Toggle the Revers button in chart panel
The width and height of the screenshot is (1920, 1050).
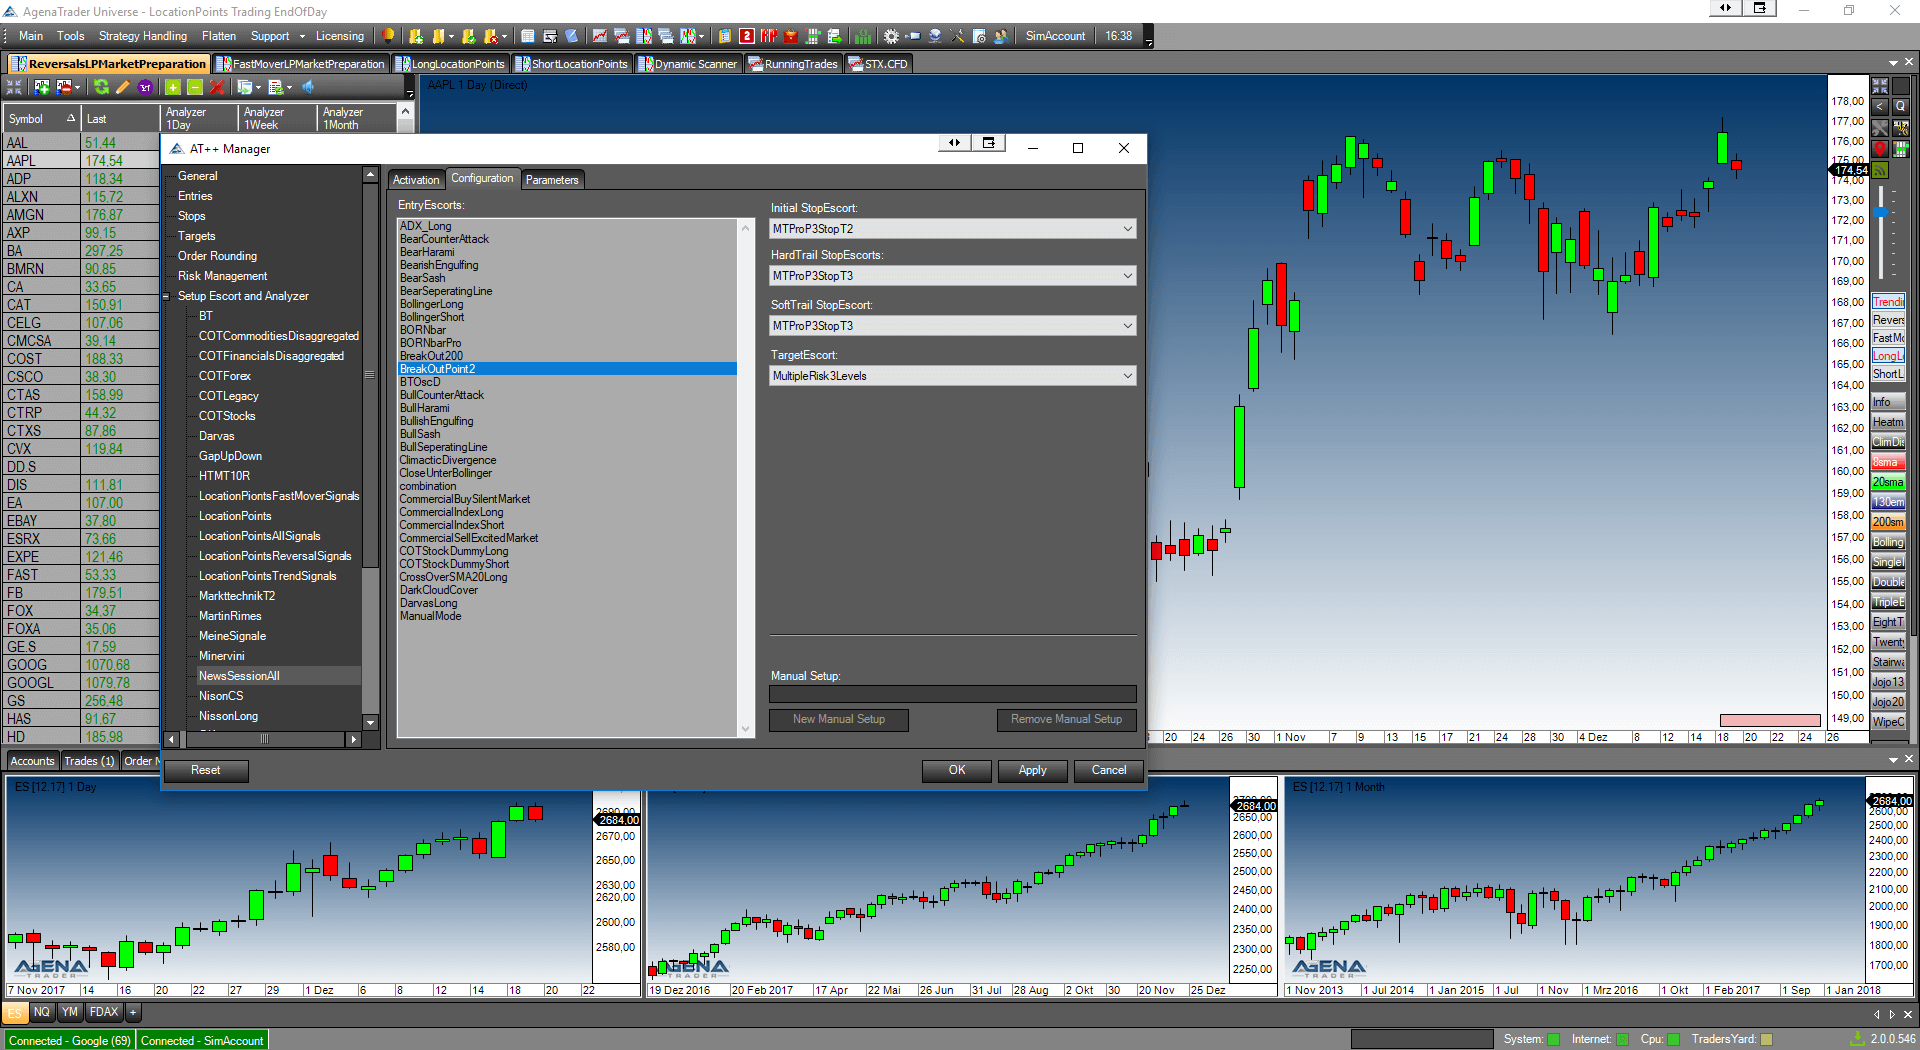tap(1888, 320)
